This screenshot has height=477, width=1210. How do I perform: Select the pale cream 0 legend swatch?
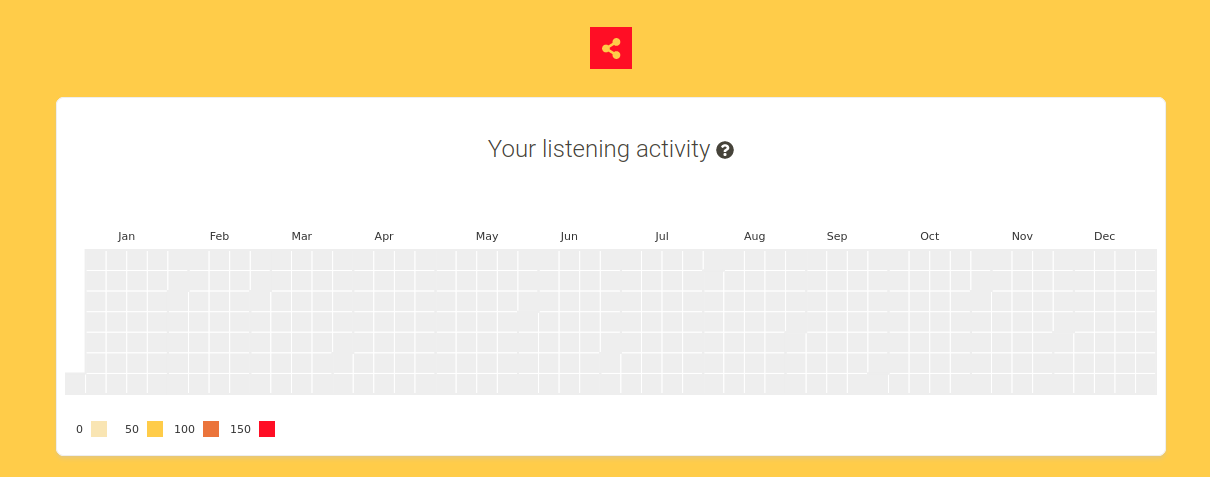coord(99,429)
